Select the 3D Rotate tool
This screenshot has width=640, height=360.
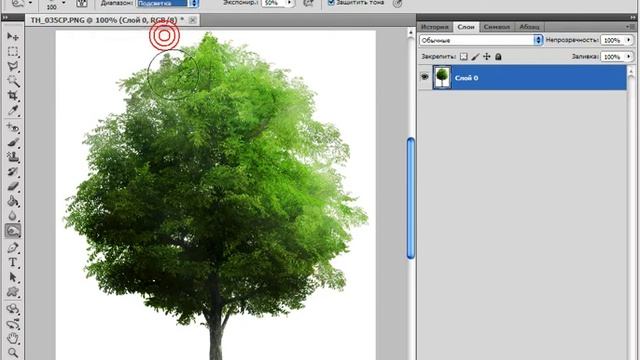13,309
